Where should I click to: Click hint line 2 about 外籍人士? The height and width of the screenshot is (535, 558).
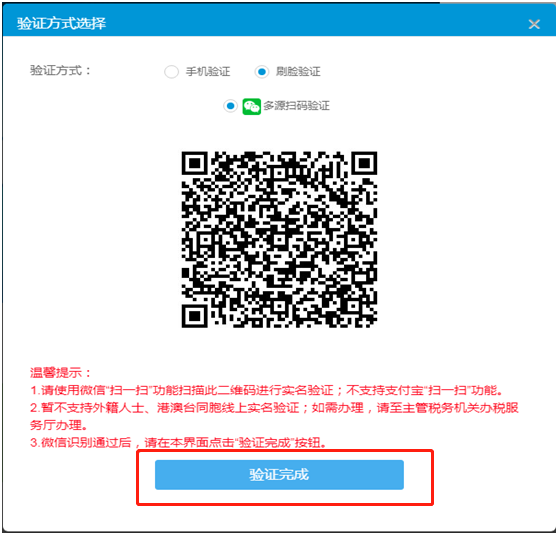(x=274, y=416)
